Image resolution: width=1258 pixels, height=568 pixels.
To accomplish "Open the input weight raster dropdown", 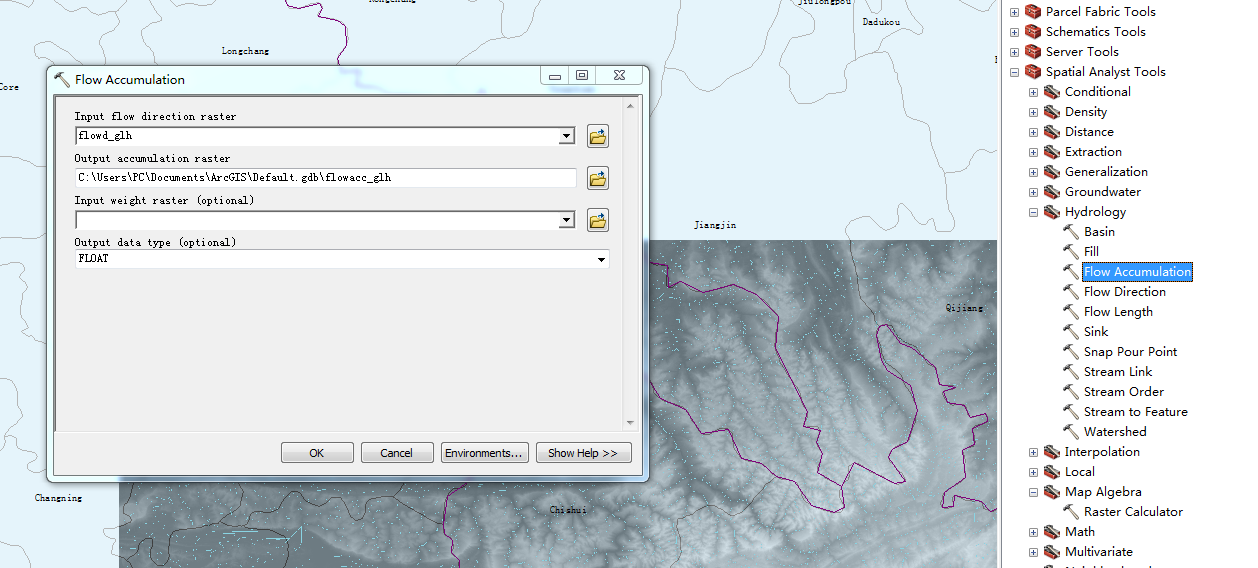I will [567, 220].
